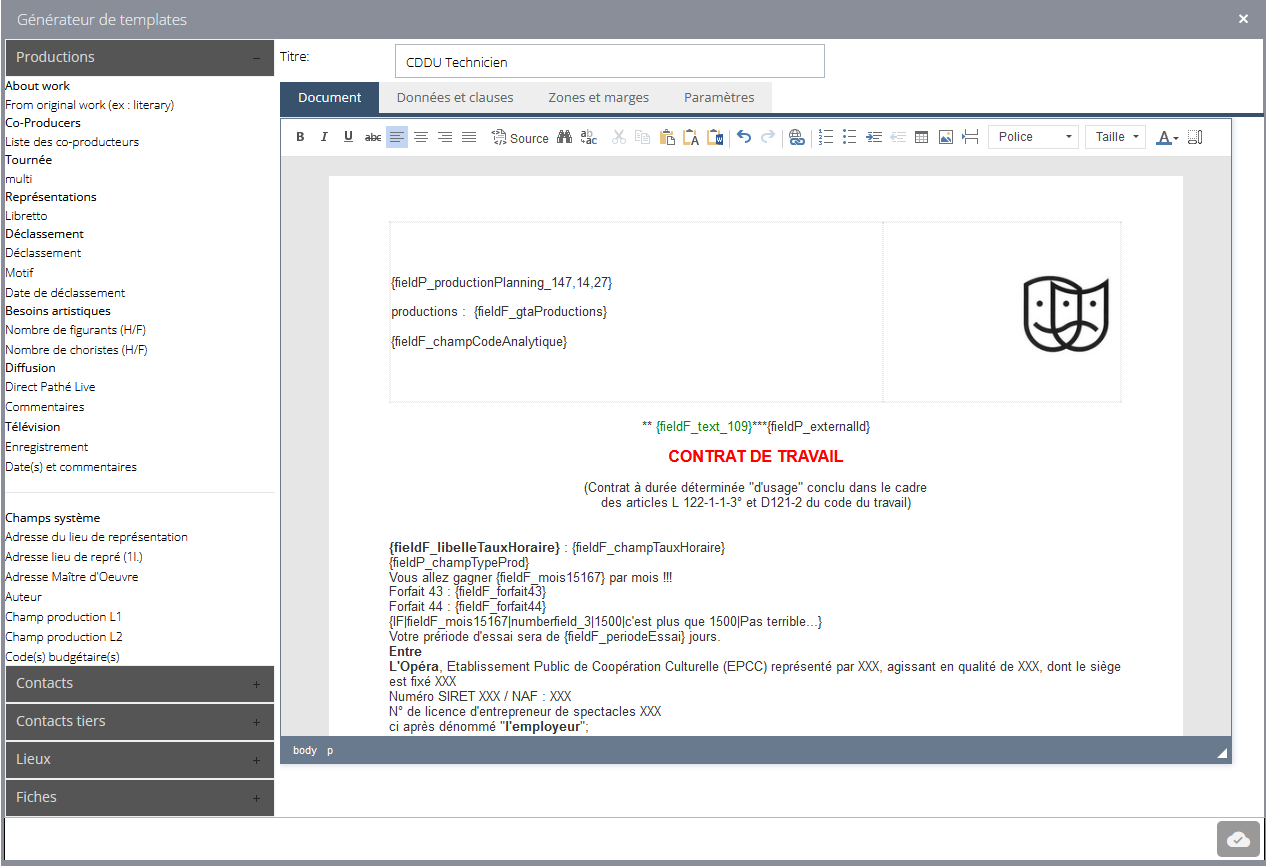
Task: Toggle italic formatting
Action: [324, 137]
